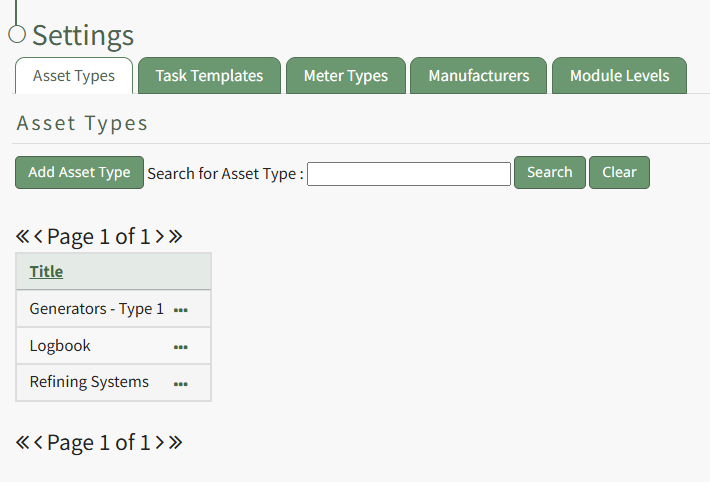Switch to the Task Templates tab
The image size is (710, 482).
coord(210,76)
